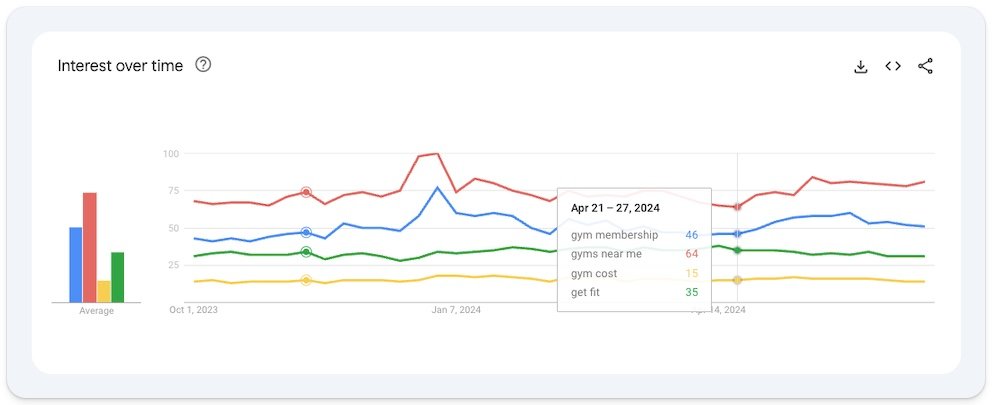Click blue peak of gym membership line
The height and width of the screenshot is (405, 992).
coord(437,188)
